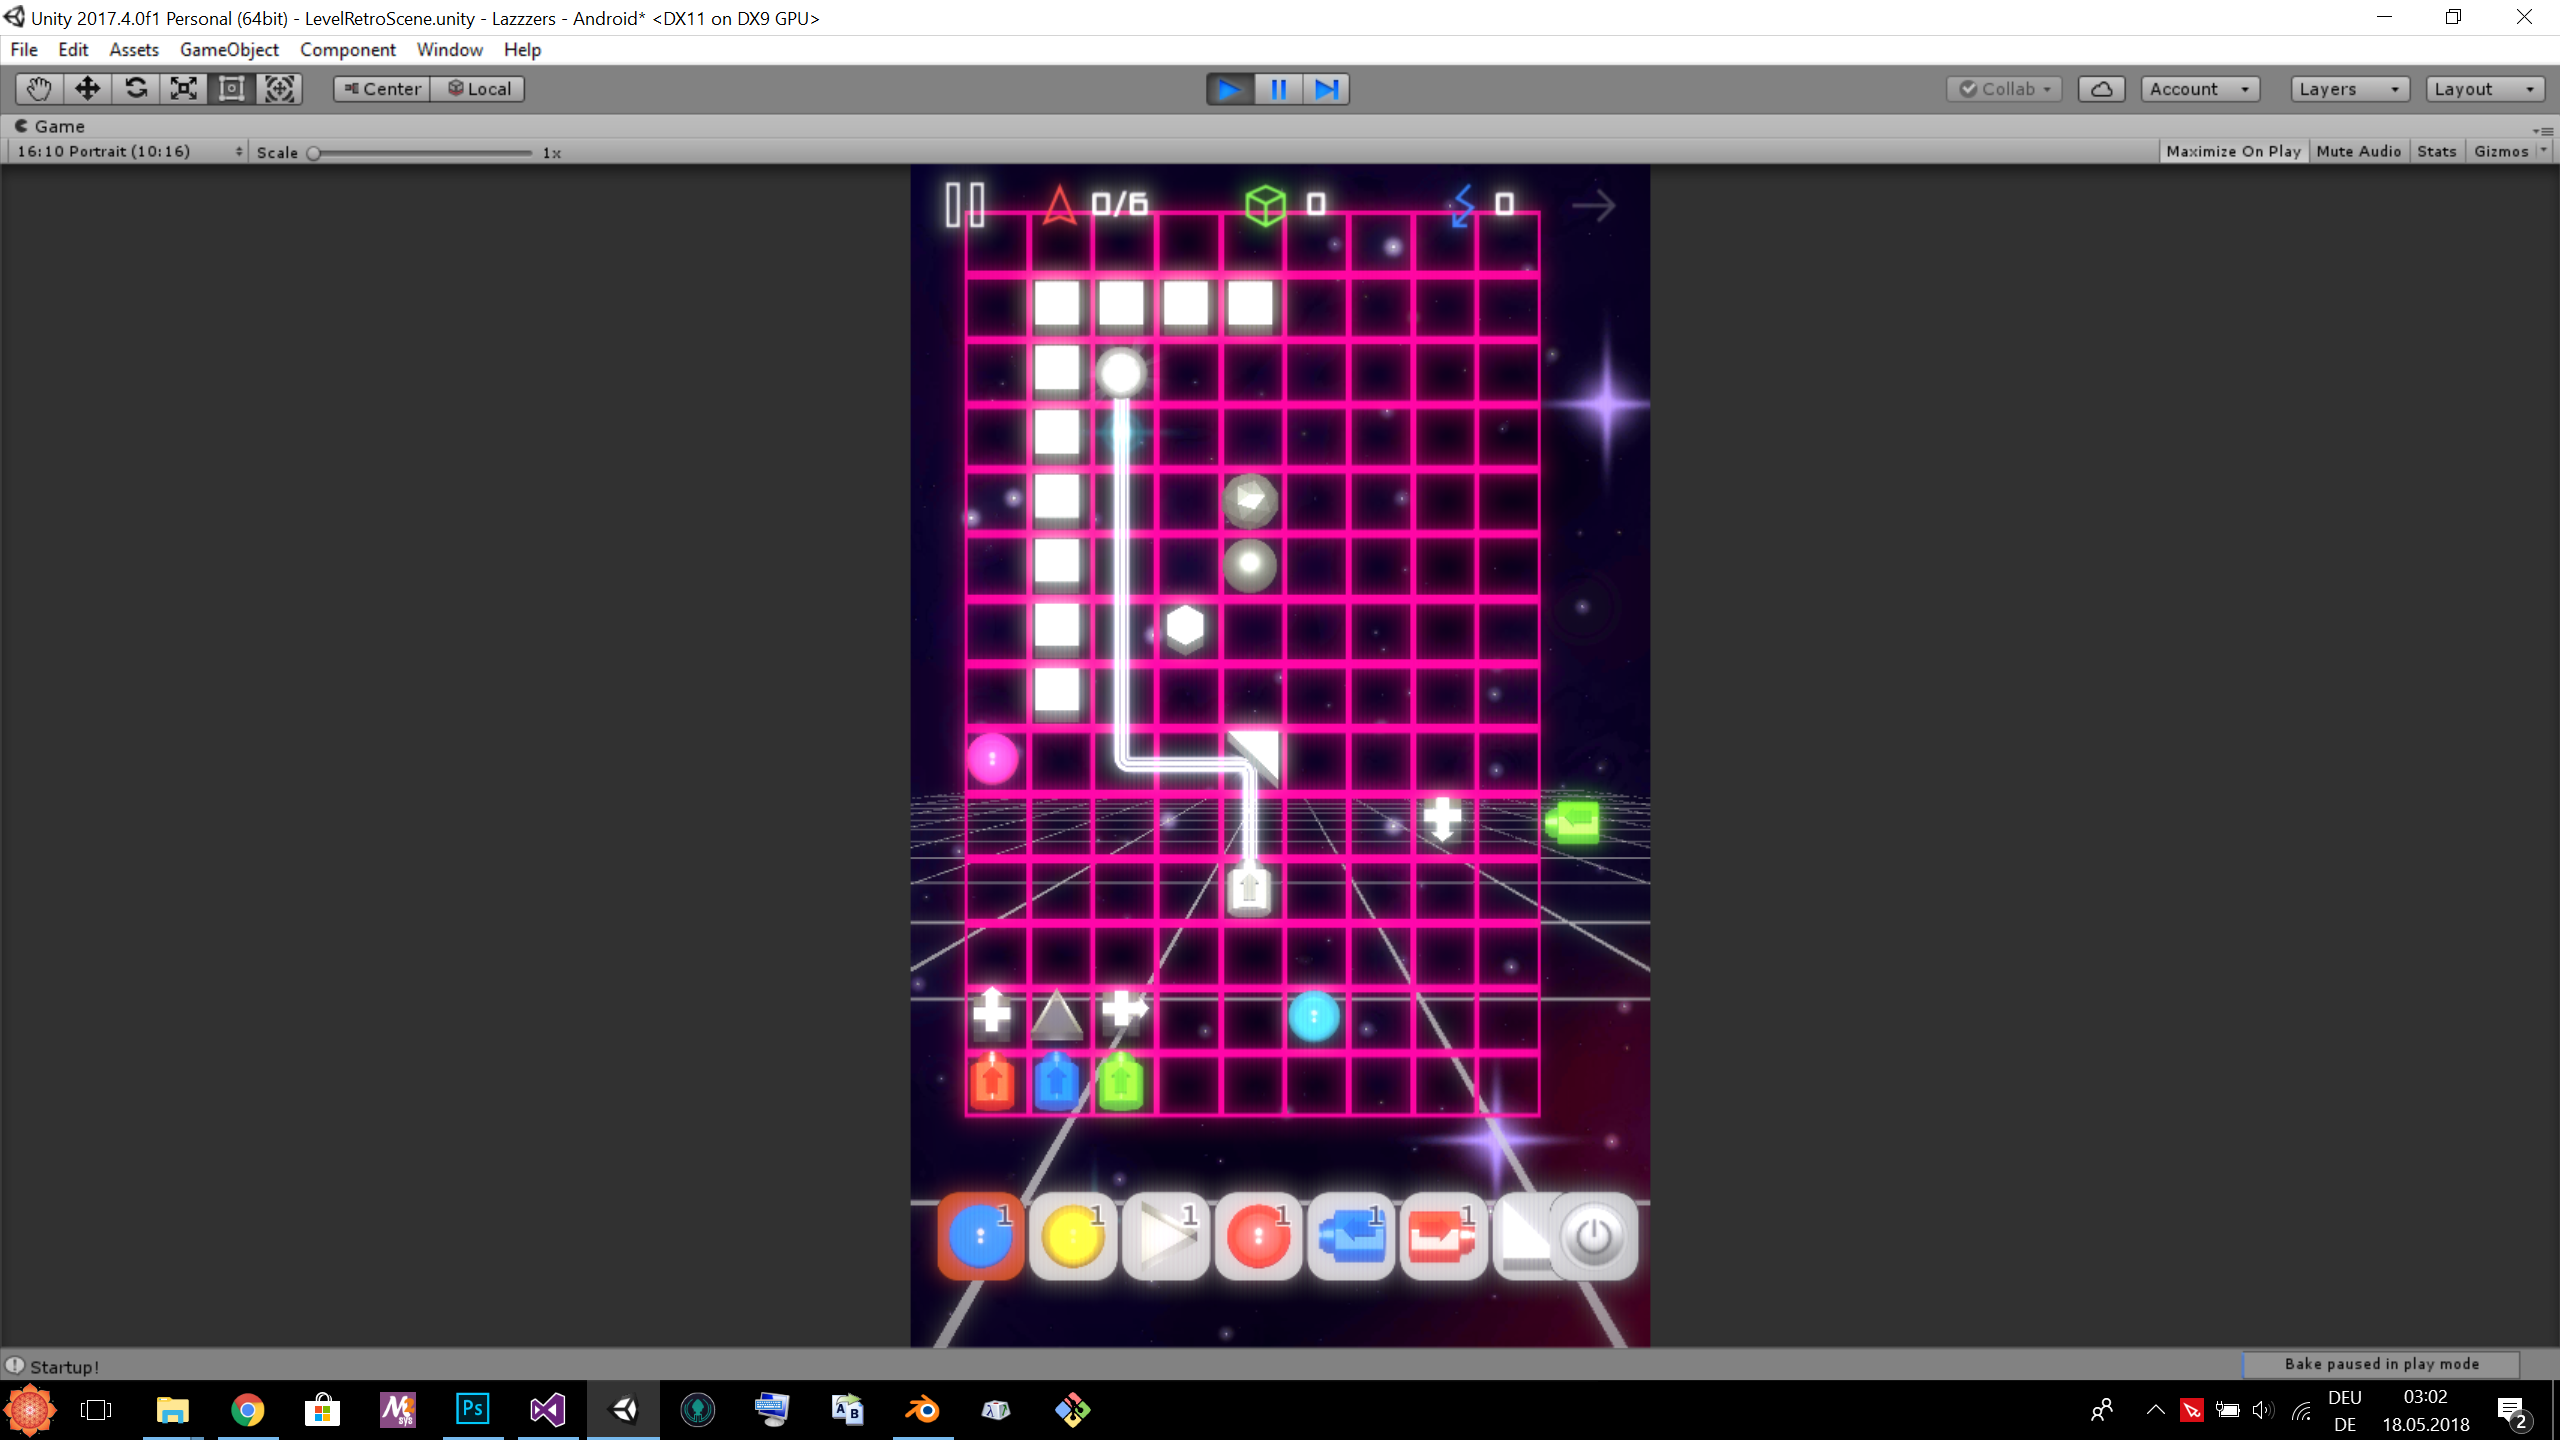Image resolution: width=2560 pixels, height=1440 pixels.
Task: Select the Rect transform tool
Action: pos(231,89)
